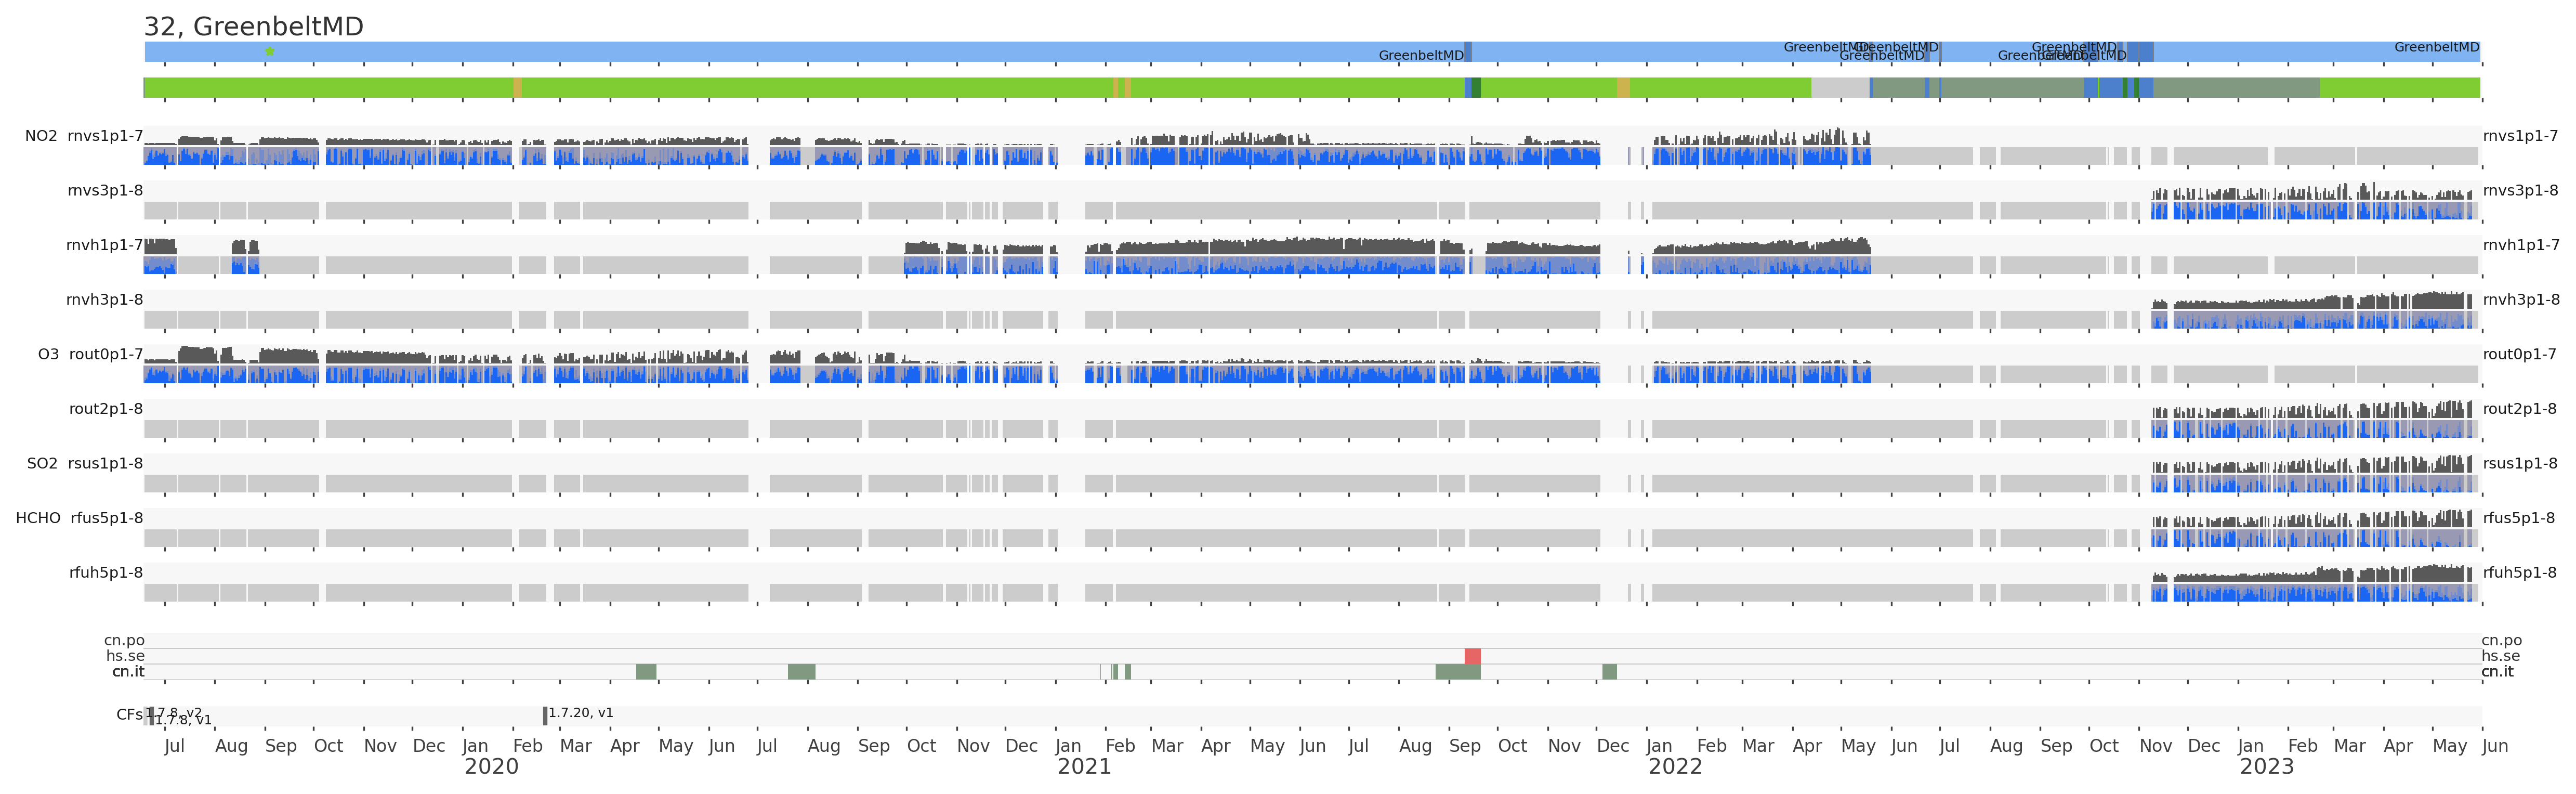The width and height of the screenshot is (2576, 794).
Task: Click the right rout2p1-8 row label
Action: (2519, 409)
